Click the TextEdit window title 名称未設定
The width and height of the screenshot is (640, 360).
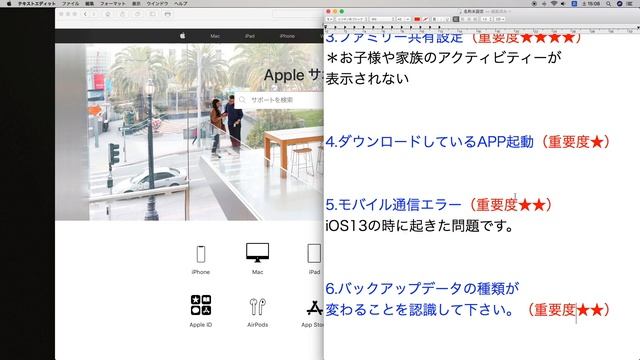coord(473,11)
